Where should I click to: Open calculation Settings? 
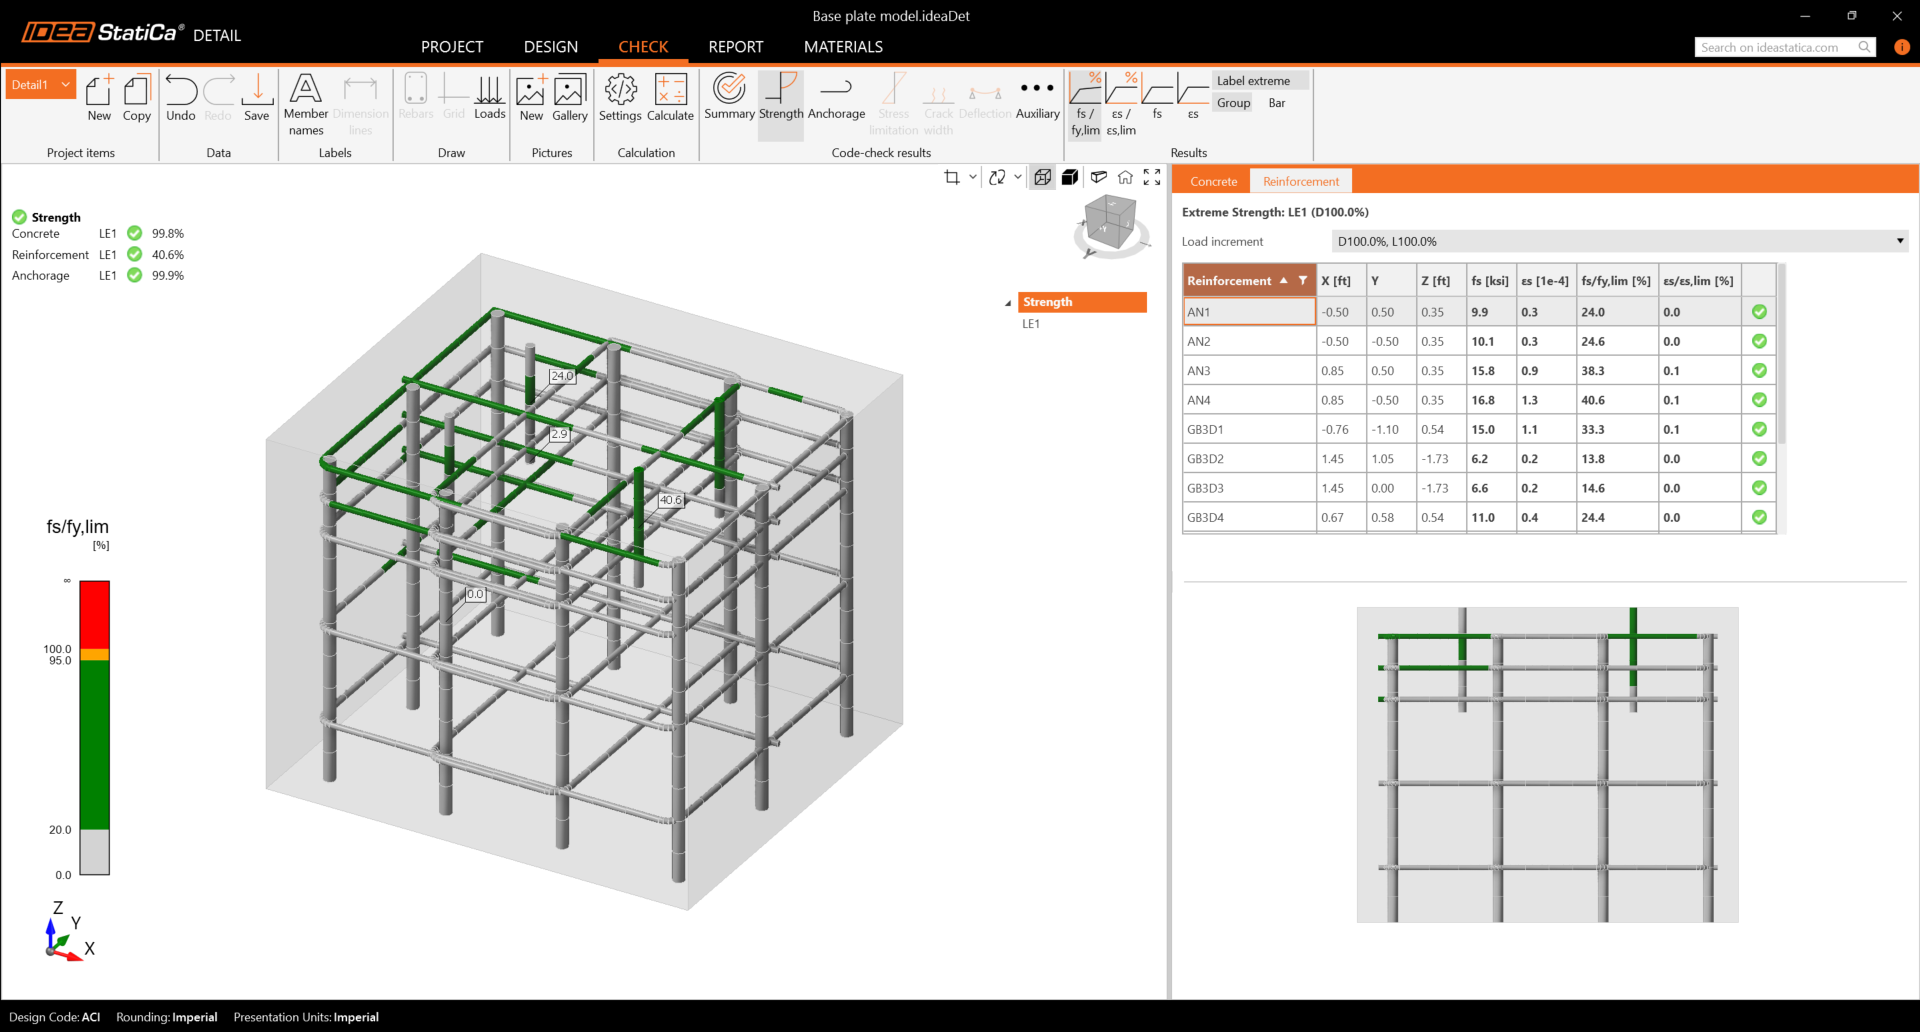pos(620,98)
